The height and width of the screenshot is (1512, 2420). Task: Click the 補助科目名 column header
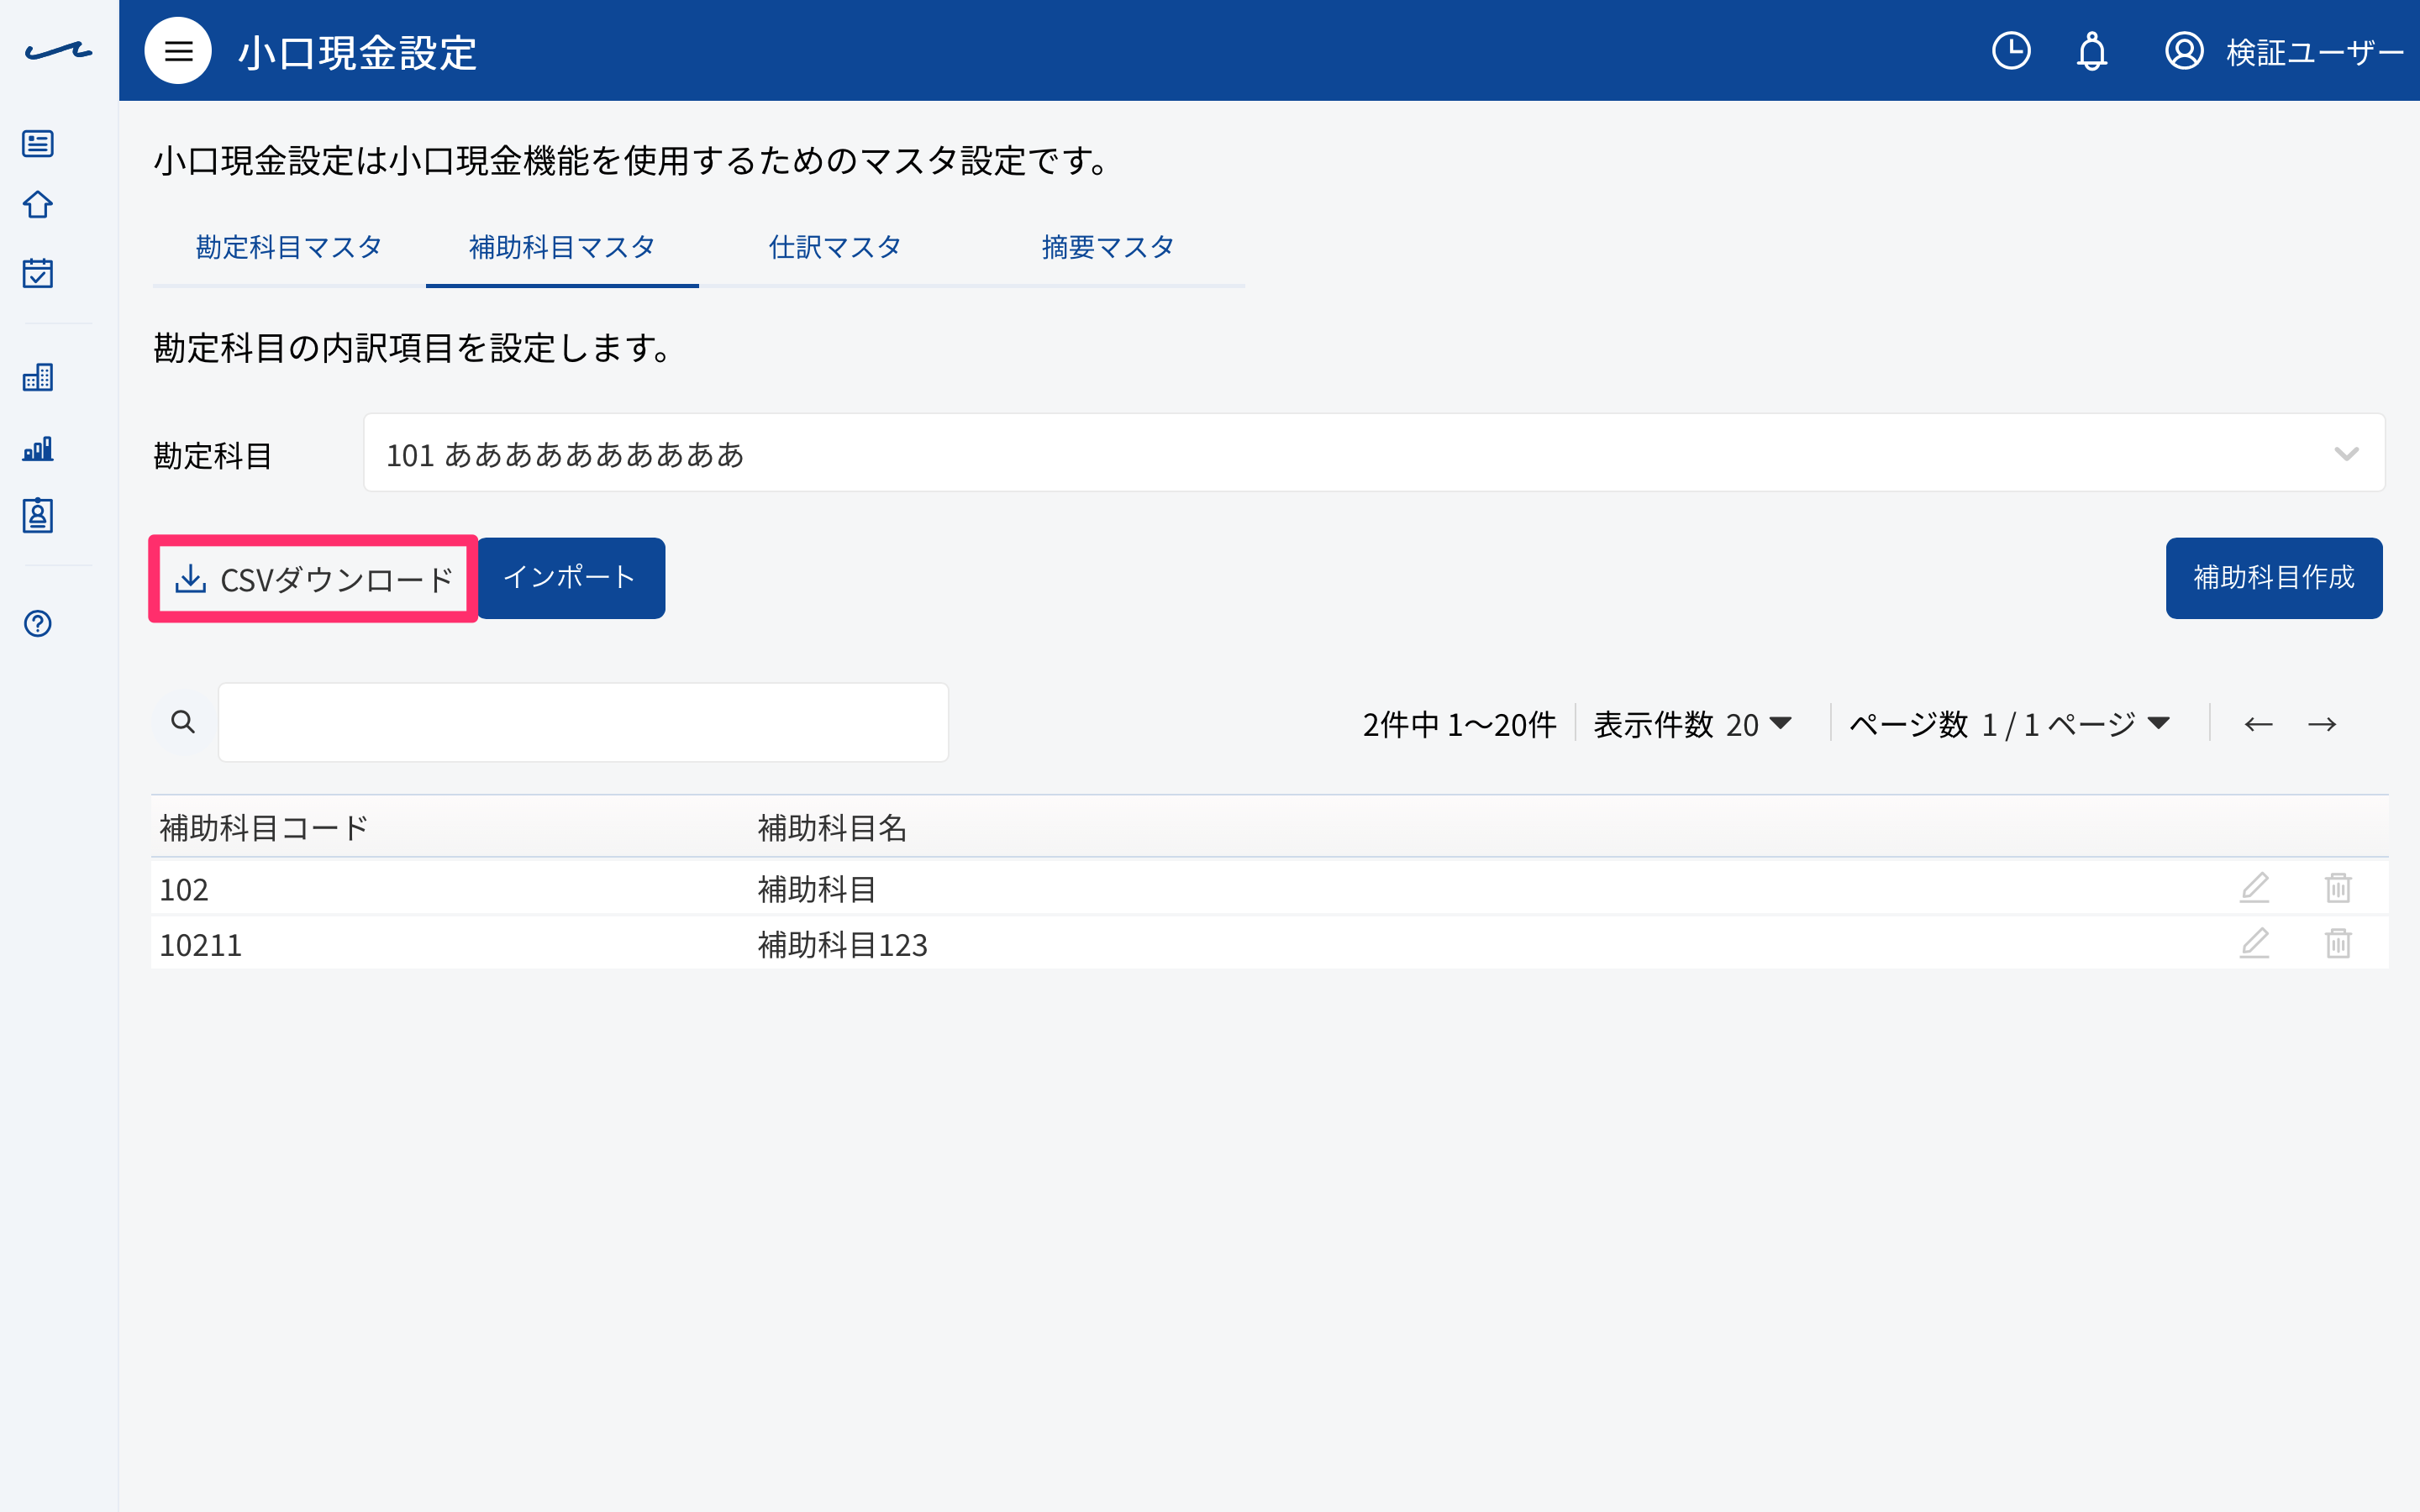(x=832, y=828)
